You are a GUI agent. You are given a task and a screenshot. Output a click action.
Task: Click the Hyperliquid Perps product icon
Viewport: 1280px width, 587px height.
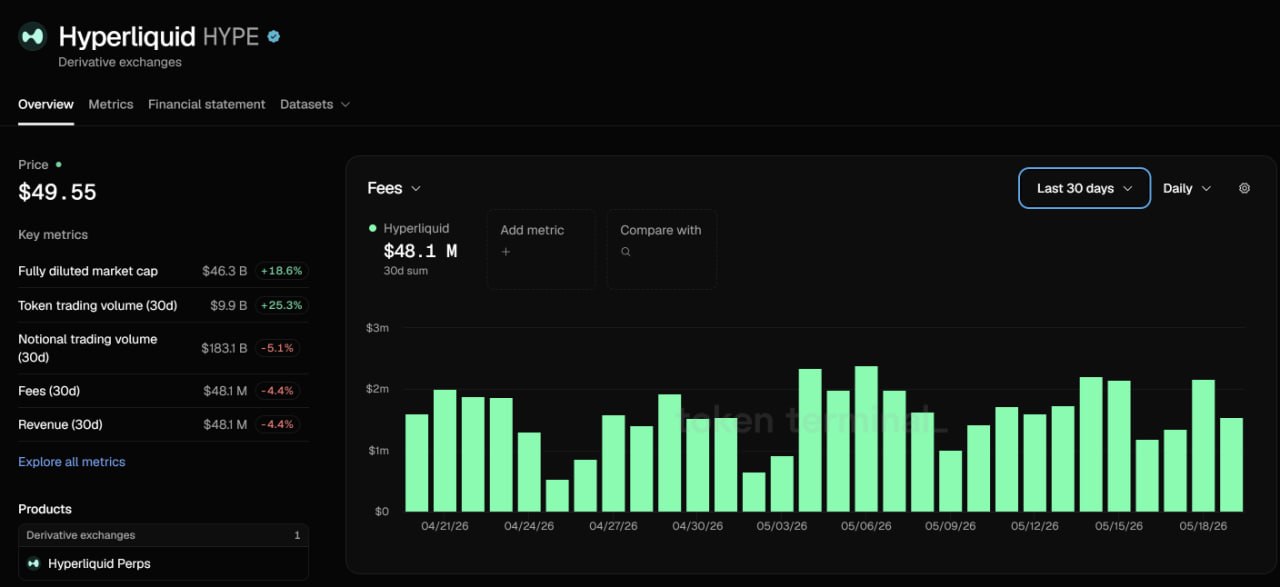[x=34, y=564]
